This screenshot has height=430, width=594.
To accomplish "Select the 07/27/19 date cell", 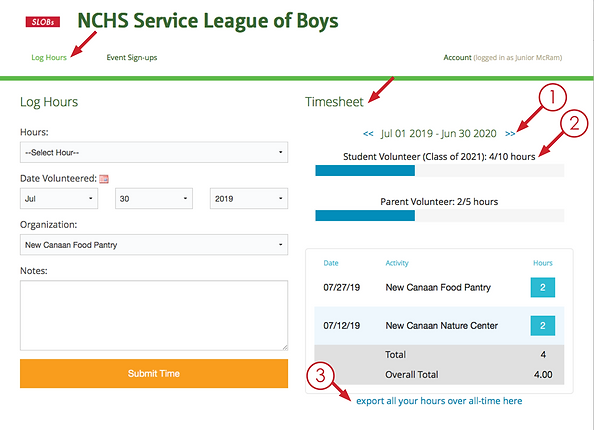I will click(x=341, y=287).
